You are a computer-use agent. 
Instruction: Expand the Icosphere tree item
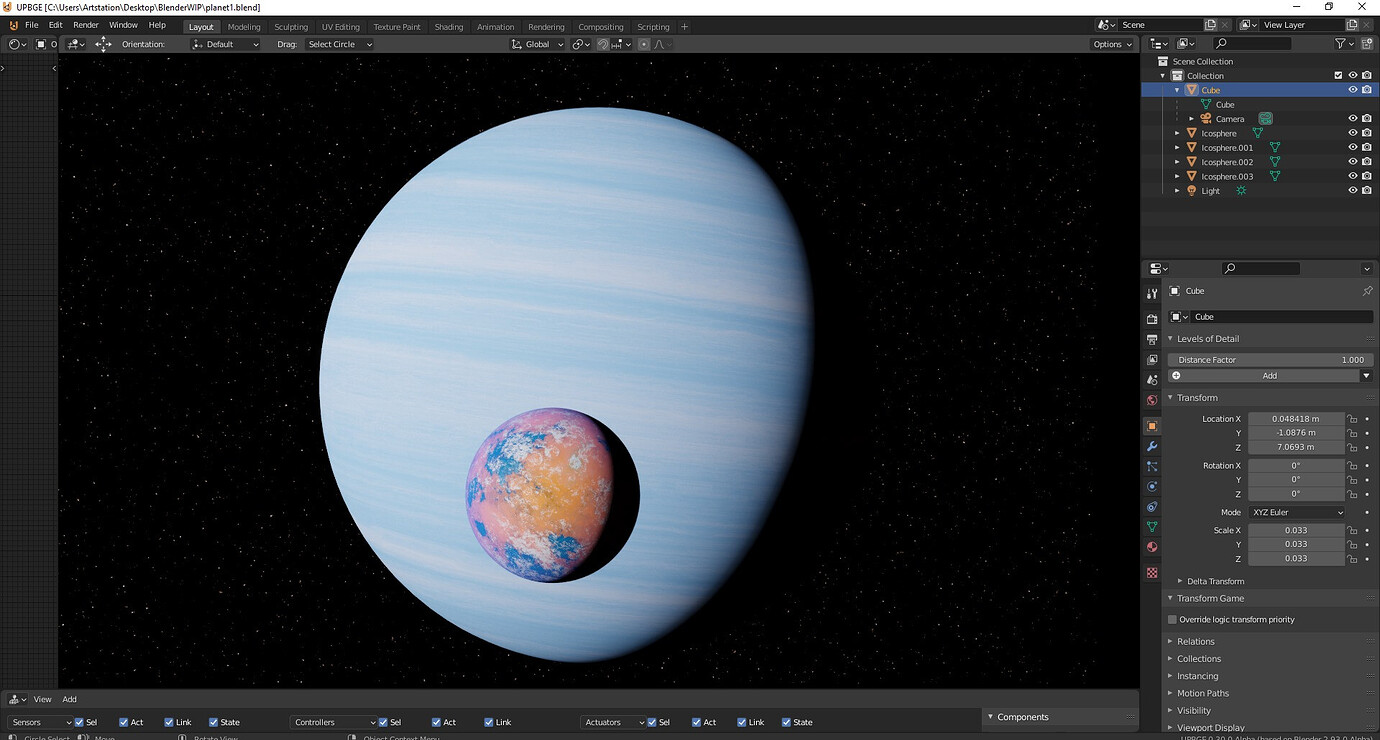pos(1177,133)
